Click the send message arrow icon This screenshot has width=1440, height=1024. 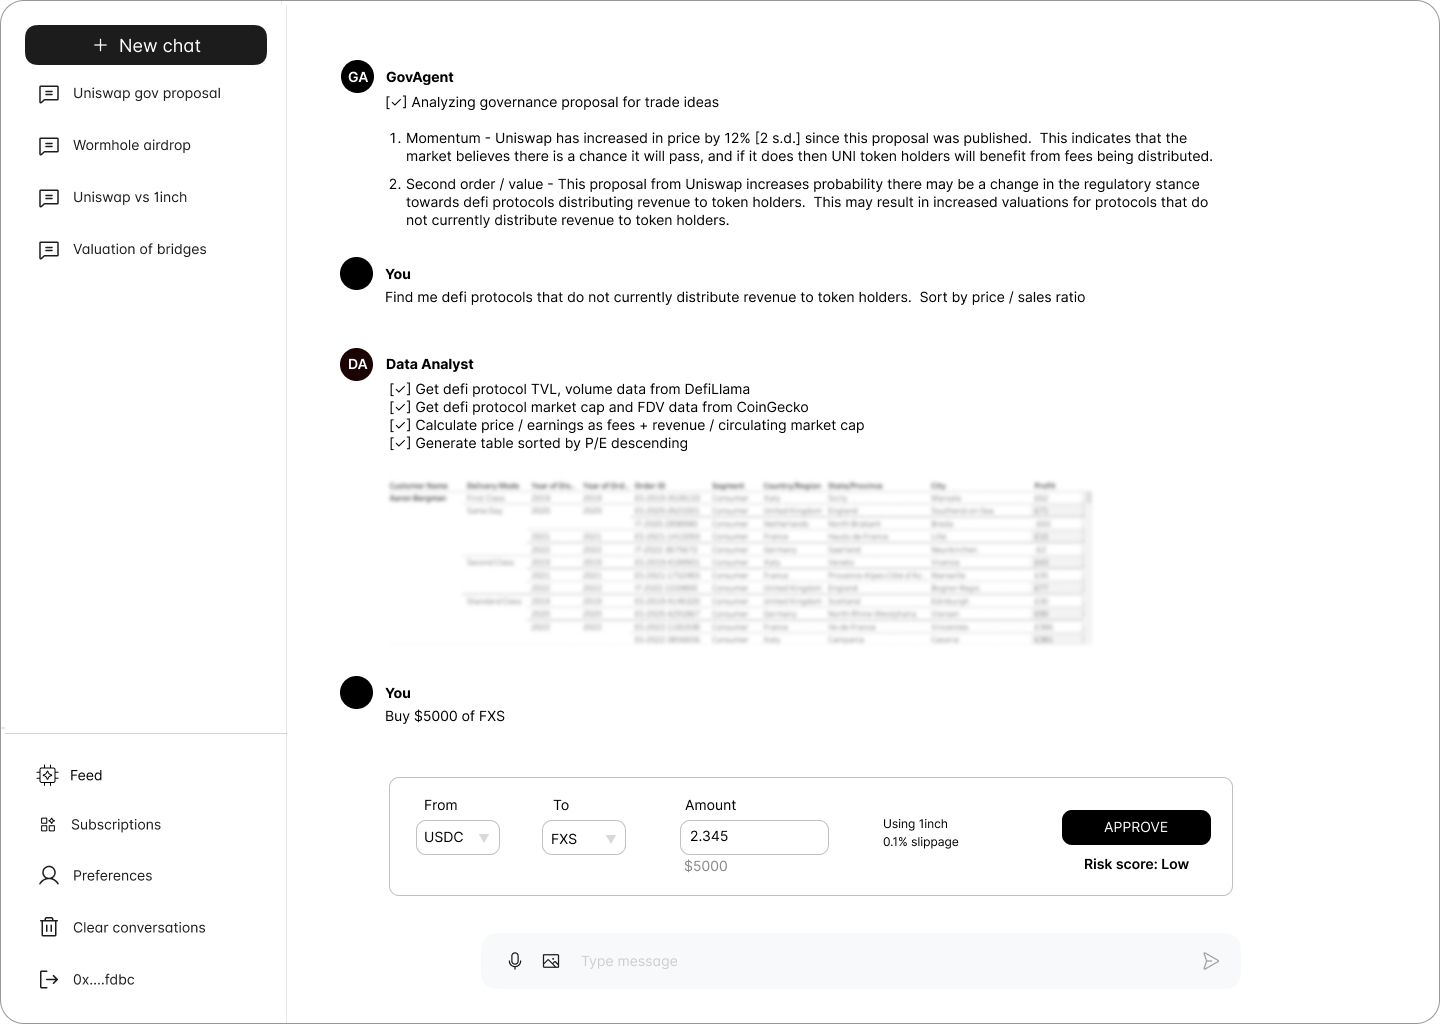pyautogui.click(x=1211, y=961)
